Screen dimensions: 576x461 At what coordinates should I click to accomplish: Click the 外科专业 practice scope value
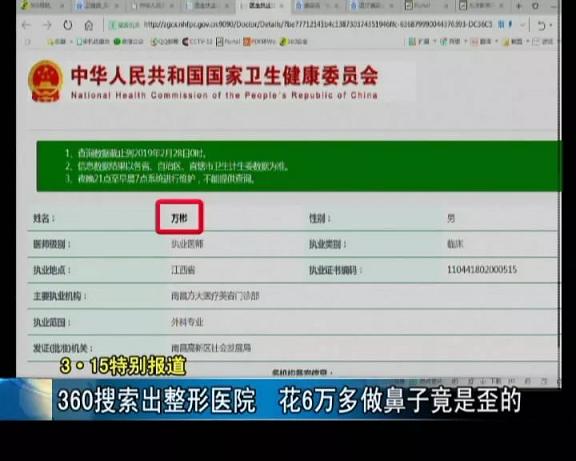187,322
